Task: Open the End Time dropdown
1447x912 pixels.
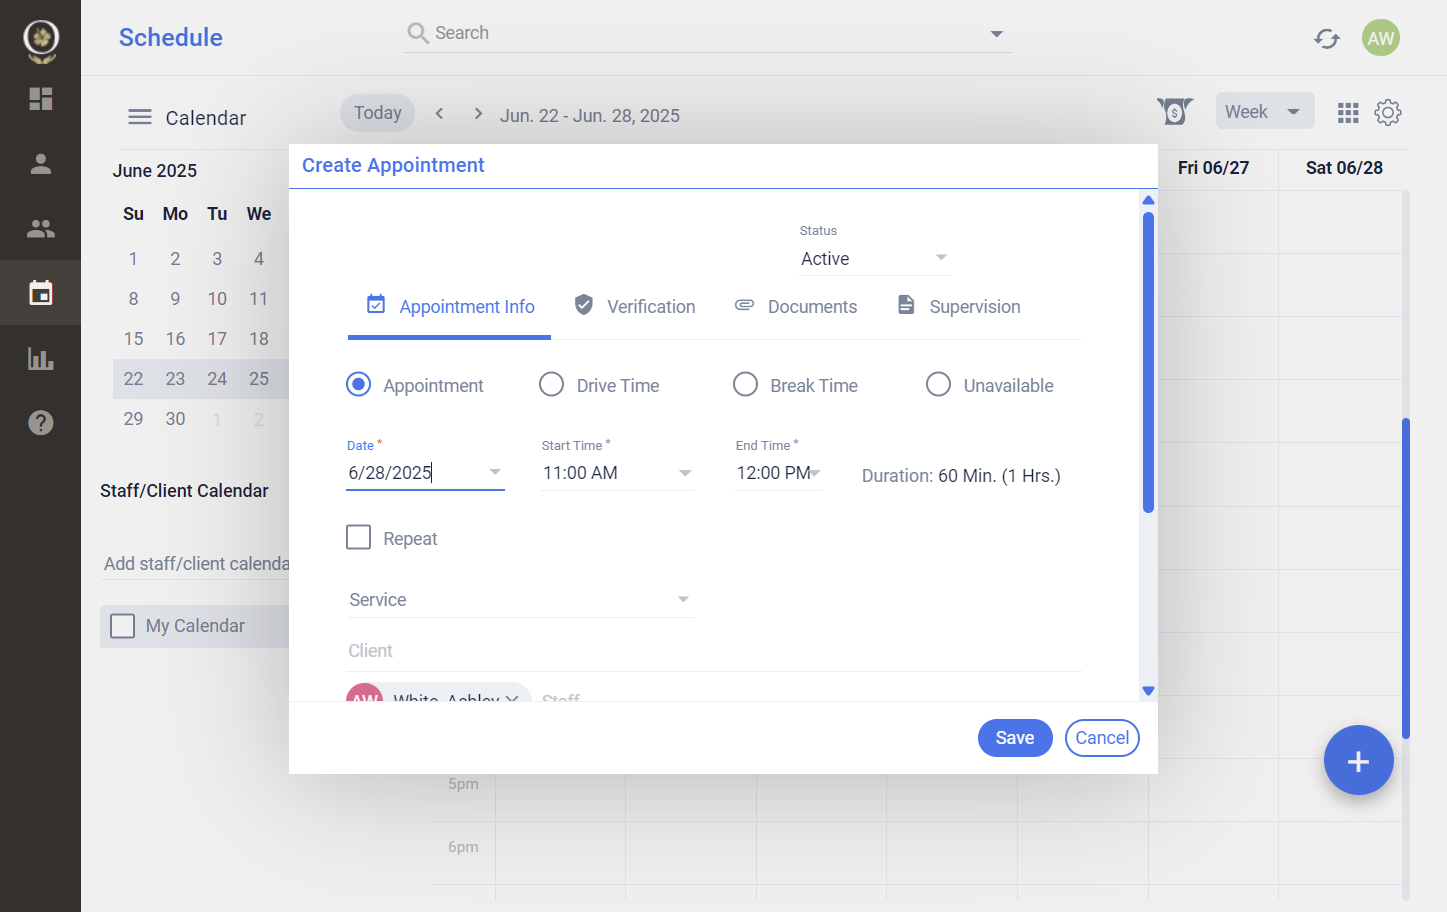Action: pyautogui.click(x=815, y=473)
